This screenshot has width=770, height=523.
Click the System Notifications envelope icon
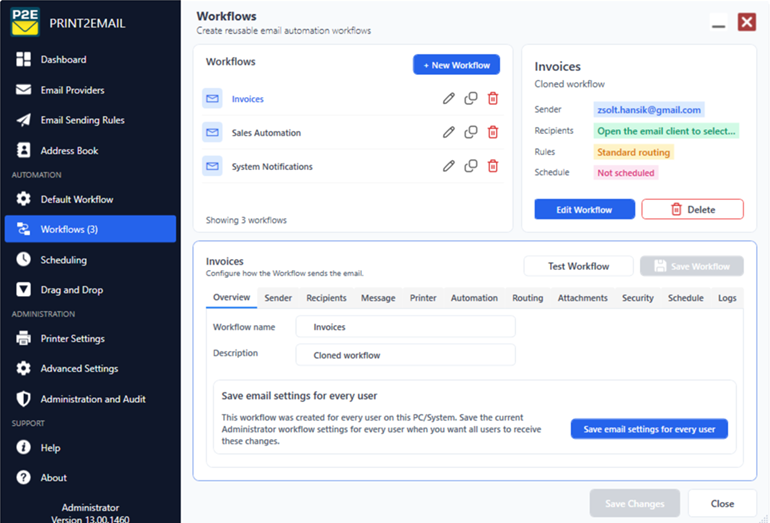click(x=212, y=166)
